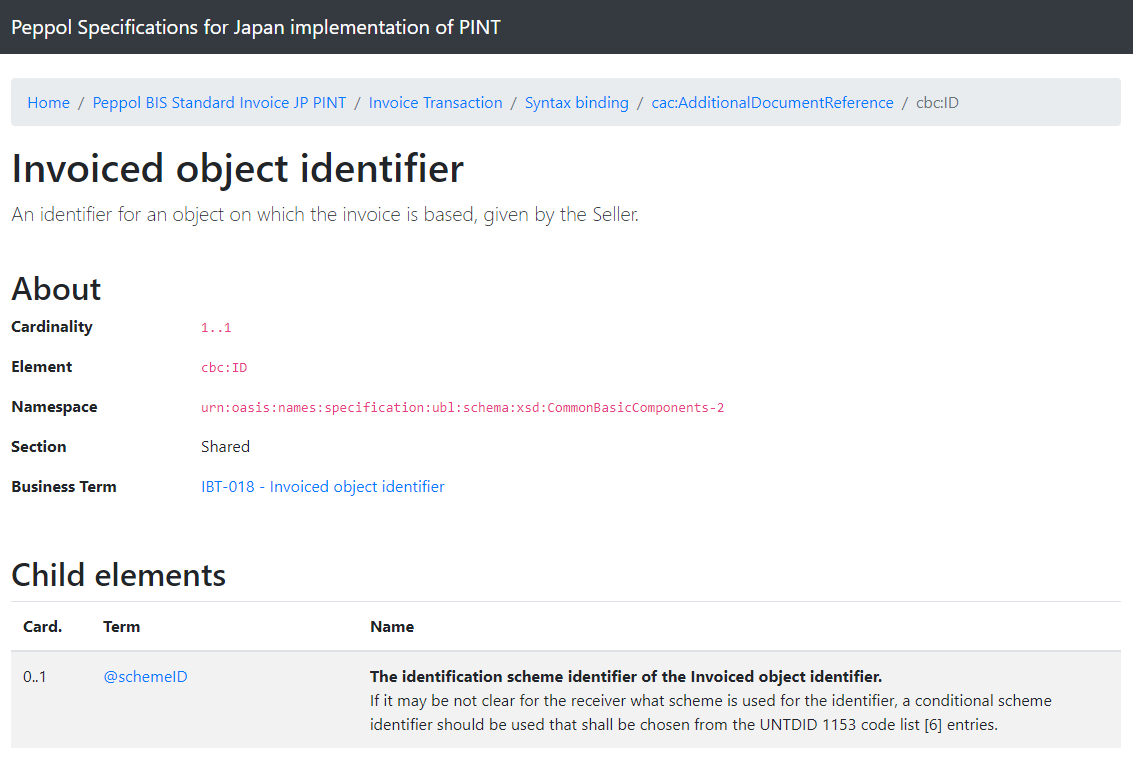Click the Child elements heading
Screen dimensions: 1133x762
(118, 575)
